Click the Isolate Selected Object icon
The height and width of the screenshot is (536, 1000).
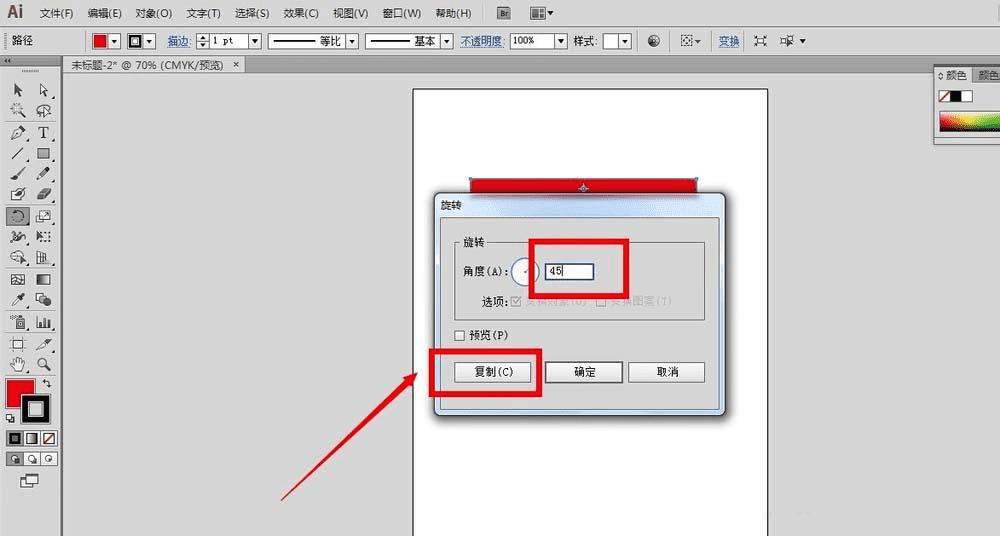(760, 41)
